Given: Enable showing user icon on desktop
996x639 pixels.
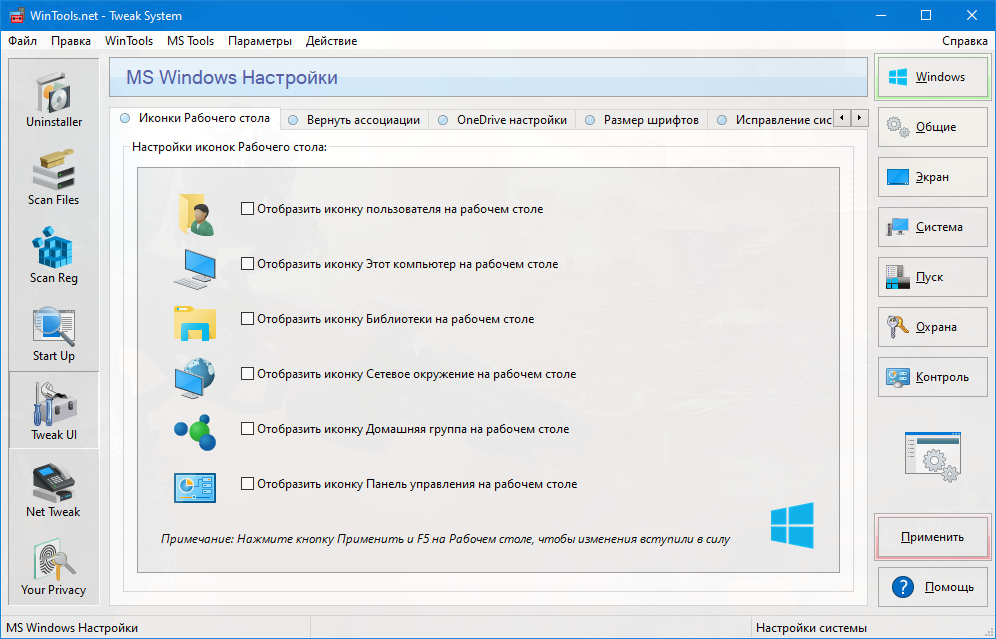Looking at the screenshot, I should click(247, 208).
